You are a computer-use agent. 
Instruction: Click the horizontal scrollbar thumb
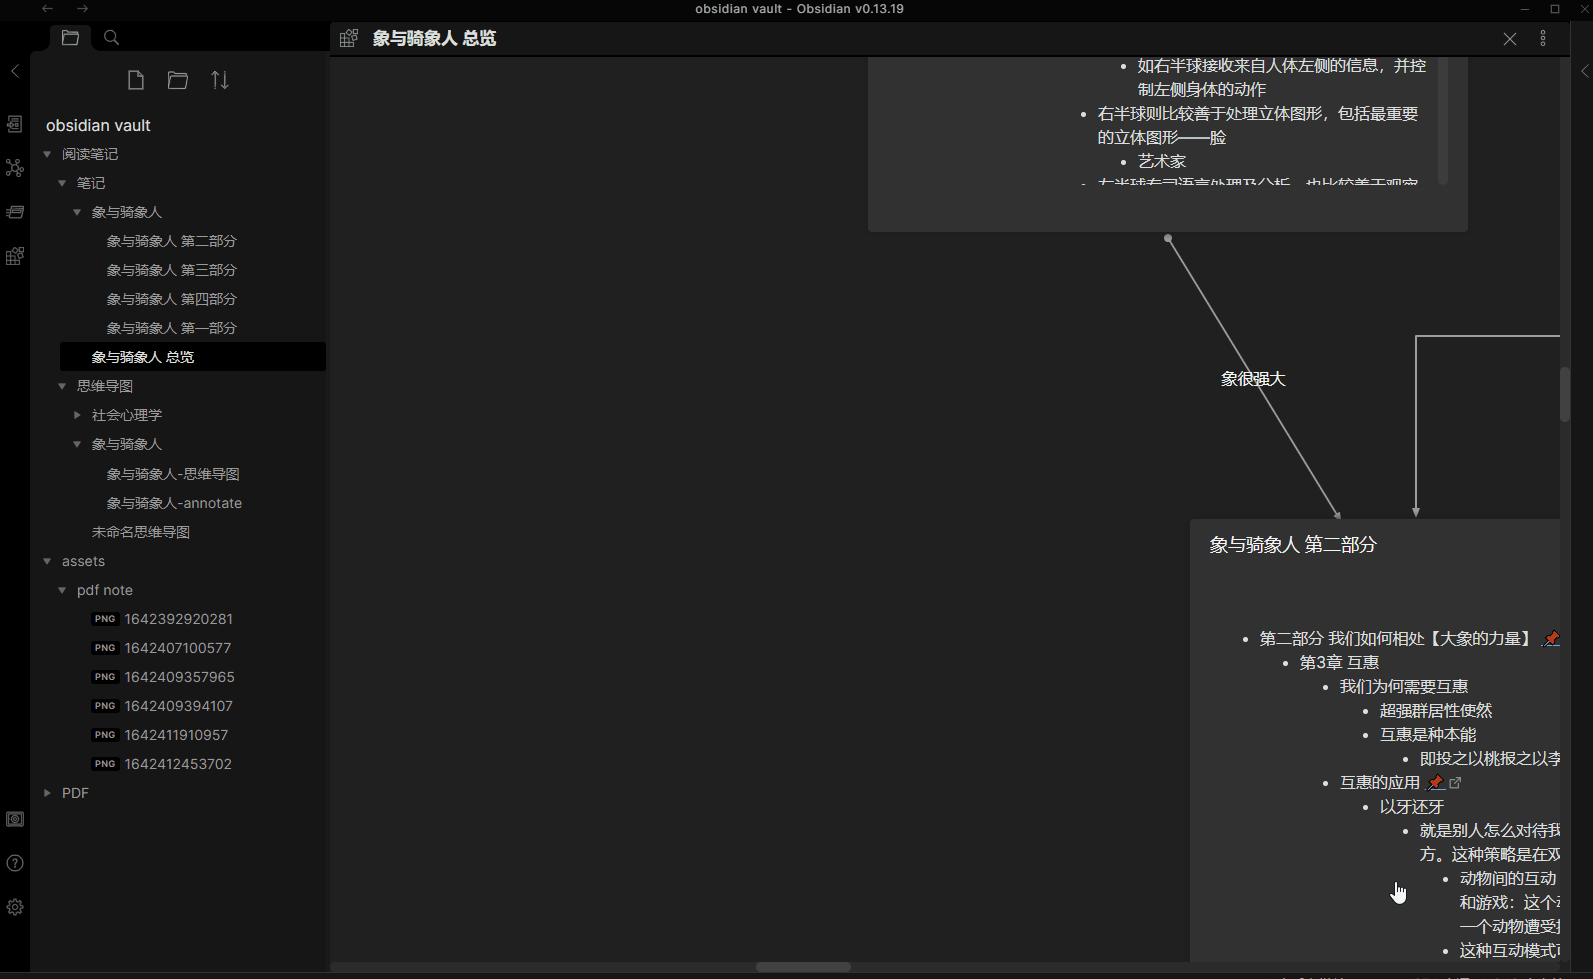[803, 967]
